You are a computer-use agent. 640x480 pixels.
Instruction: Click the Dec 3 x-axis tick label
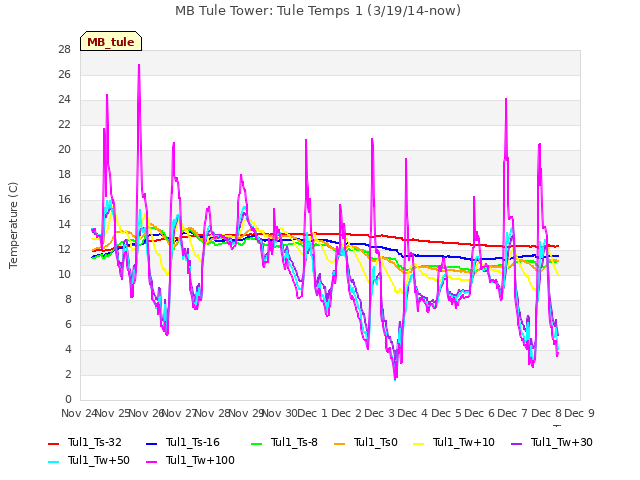[x=379, y=413]
